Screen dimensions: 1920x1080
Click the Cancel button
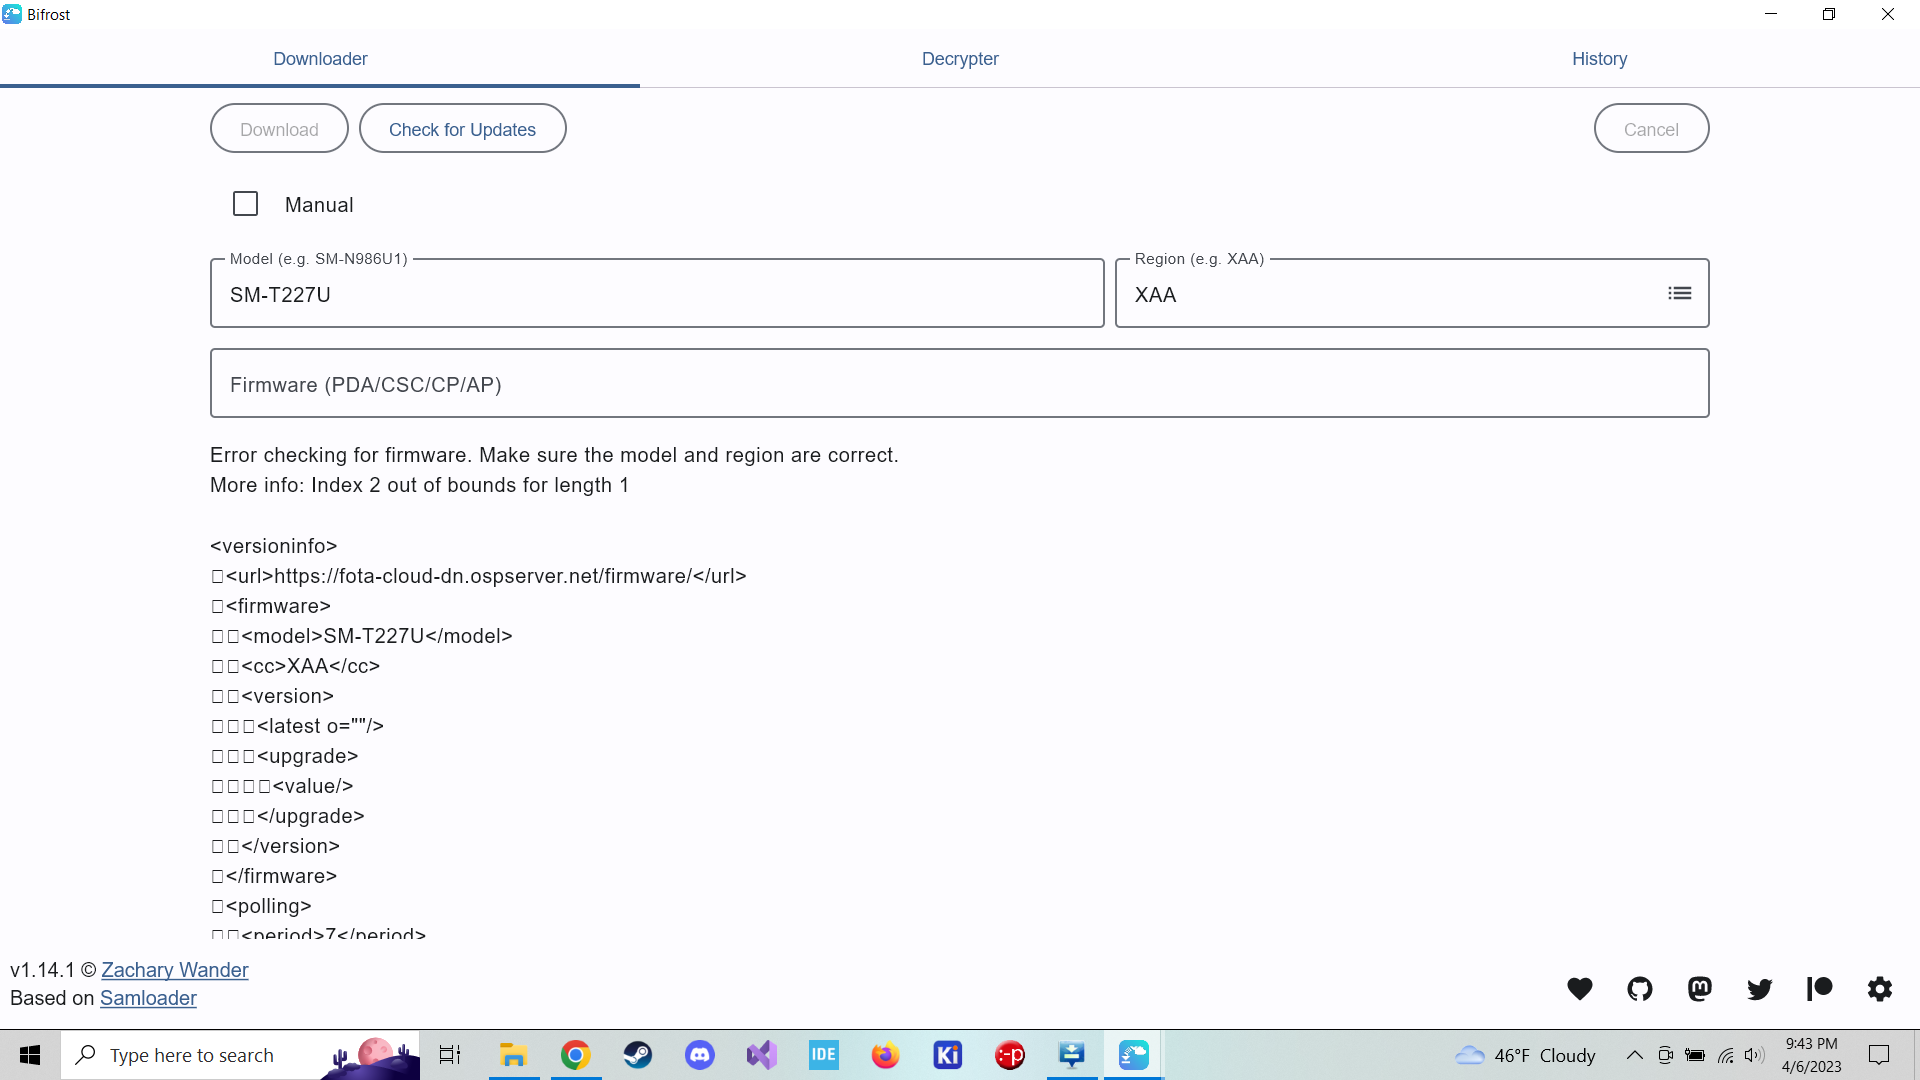[1651, 129]
